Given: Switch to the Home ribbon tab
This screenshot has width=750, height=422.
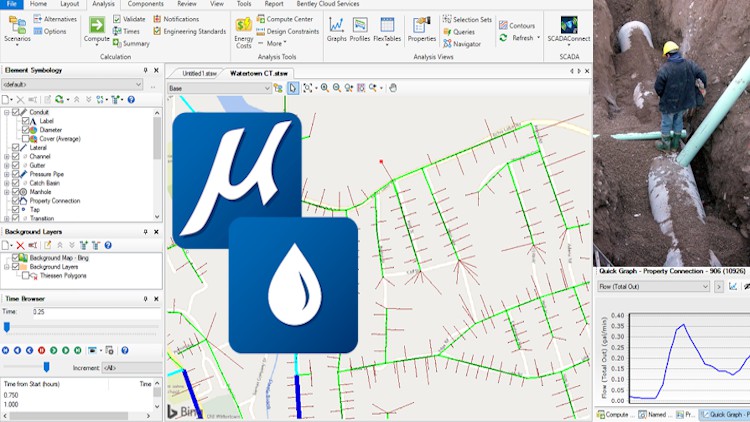Looking at the screenshot, I should point(38,4).
